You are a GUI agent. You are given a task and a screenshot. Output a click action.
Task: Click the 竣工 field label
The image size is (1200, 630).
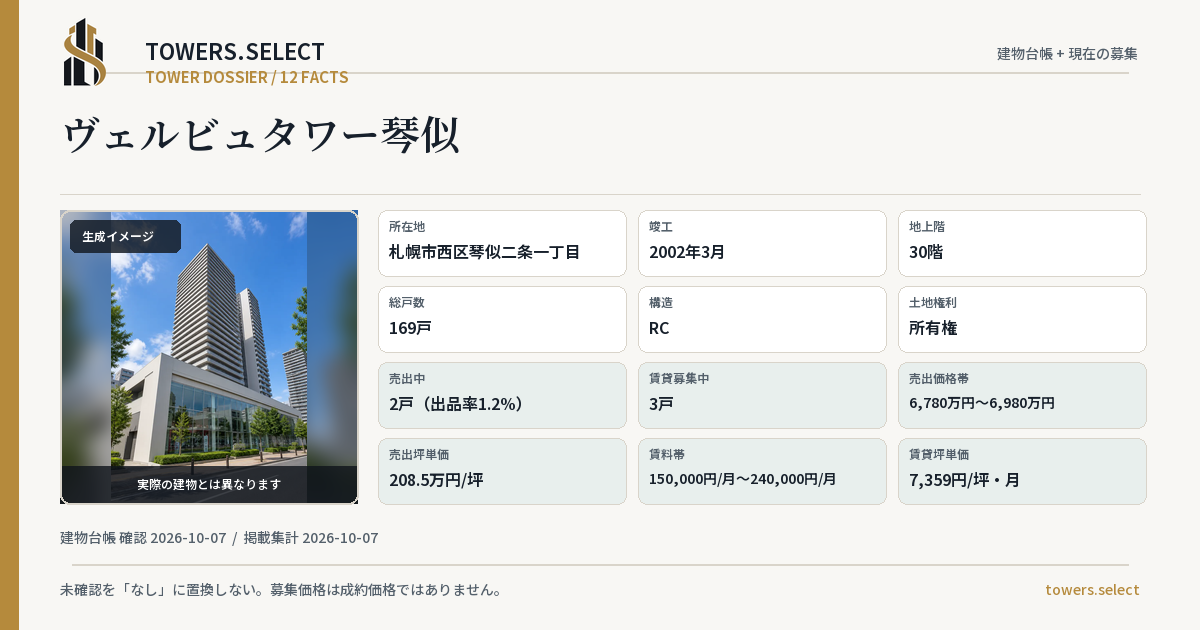661,227
